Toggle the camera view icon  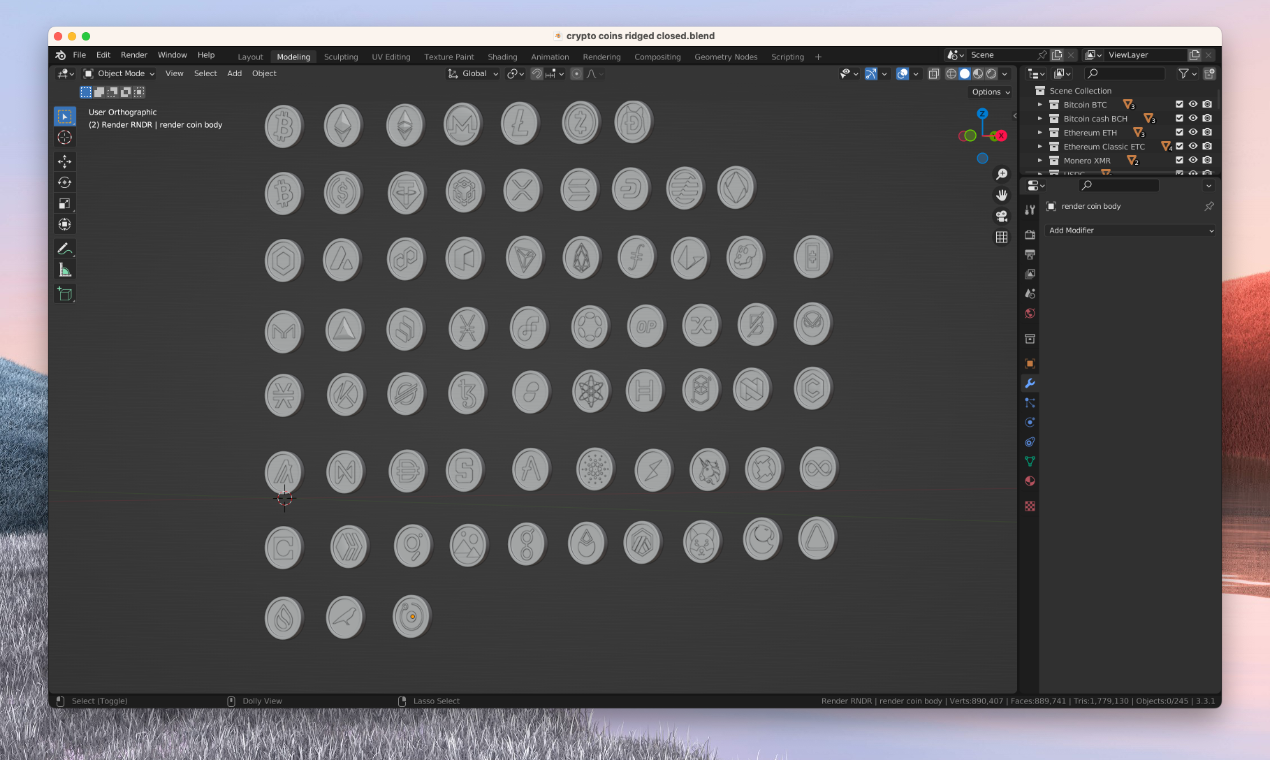tap(1001, 216)
